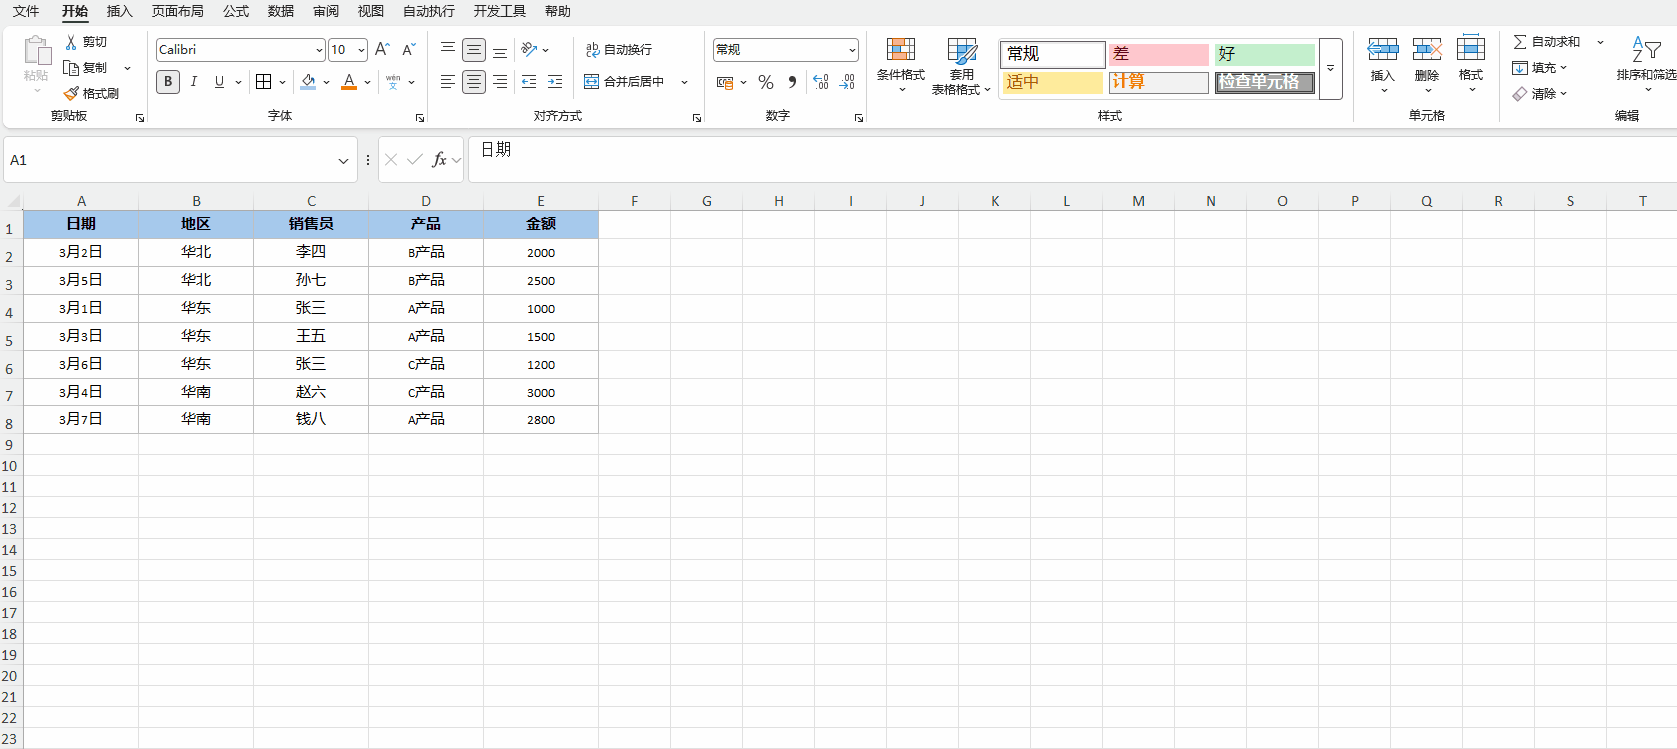Open the number format (常规) dropdown
The height and width of the screenshot is (749, 1677).
(x=852, y=50)
